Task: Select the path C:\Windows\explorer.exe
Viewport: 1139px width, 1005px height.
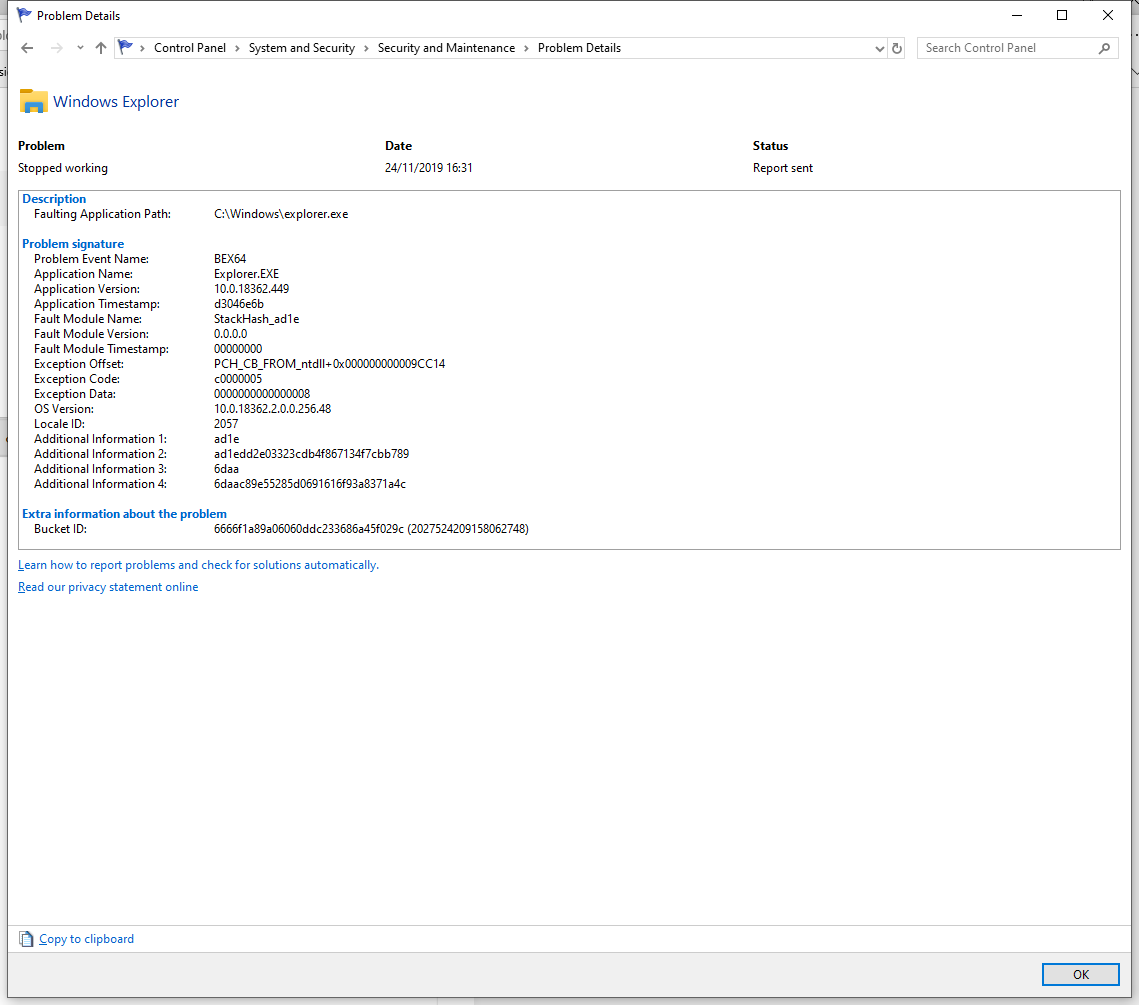Action: [281, 214]
